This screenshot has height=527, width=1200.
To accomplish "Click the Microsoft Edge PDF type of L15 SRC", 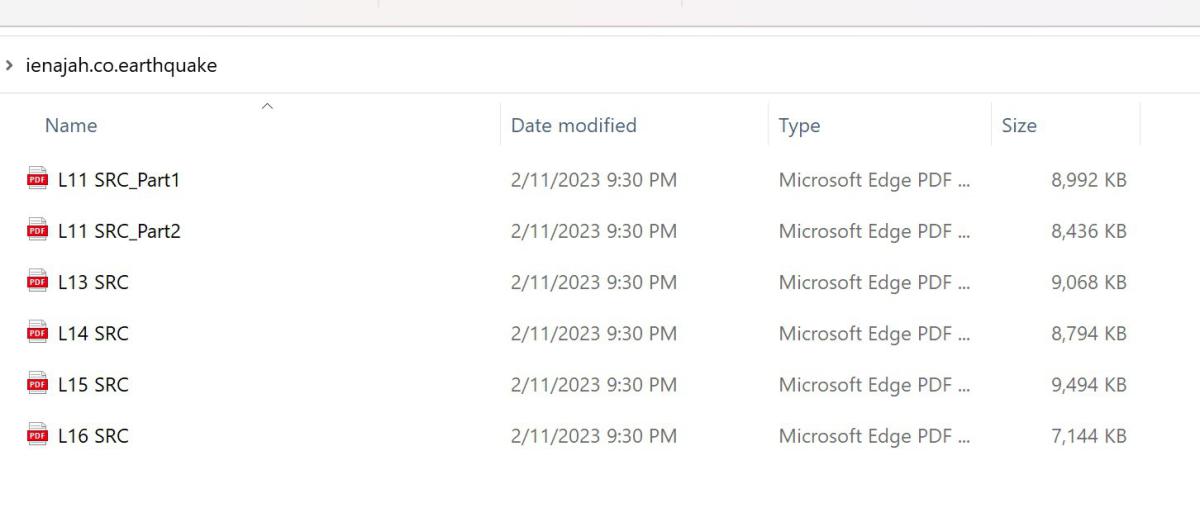I will [x=873, y=384].
